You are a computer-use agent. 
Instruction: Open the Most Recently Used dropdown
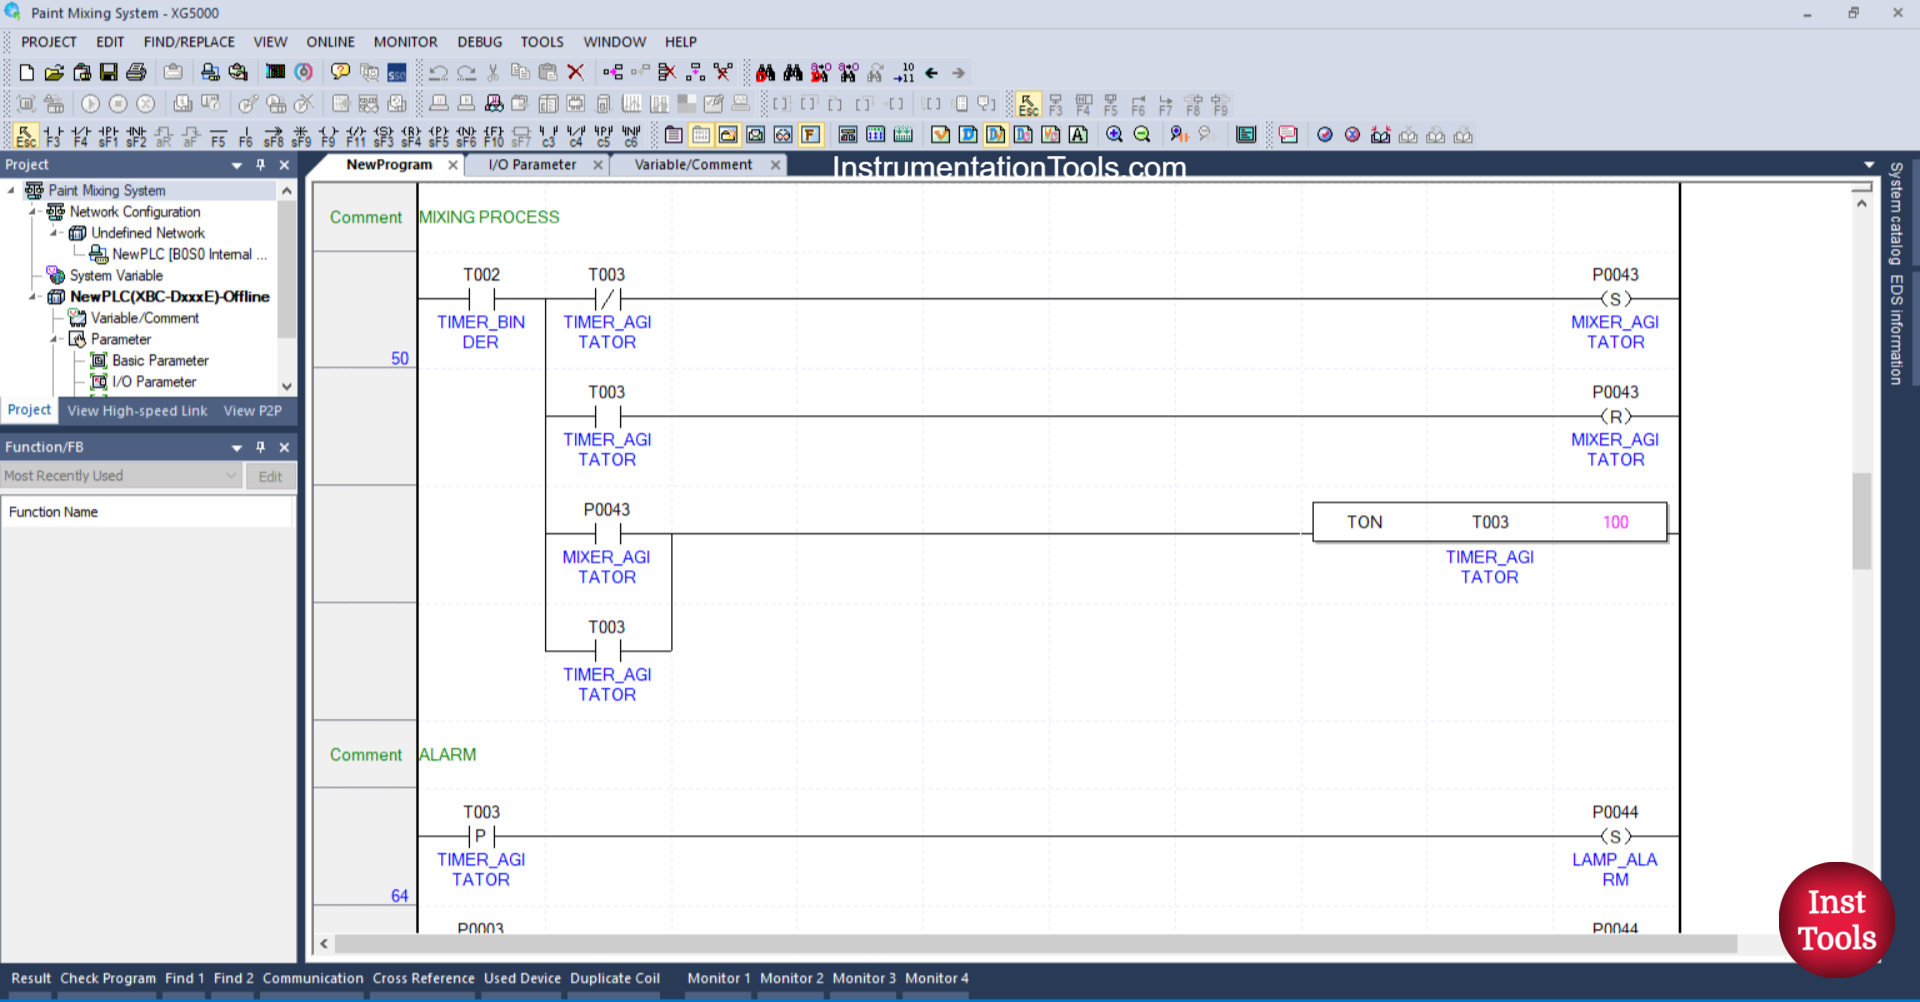(233, 475)
